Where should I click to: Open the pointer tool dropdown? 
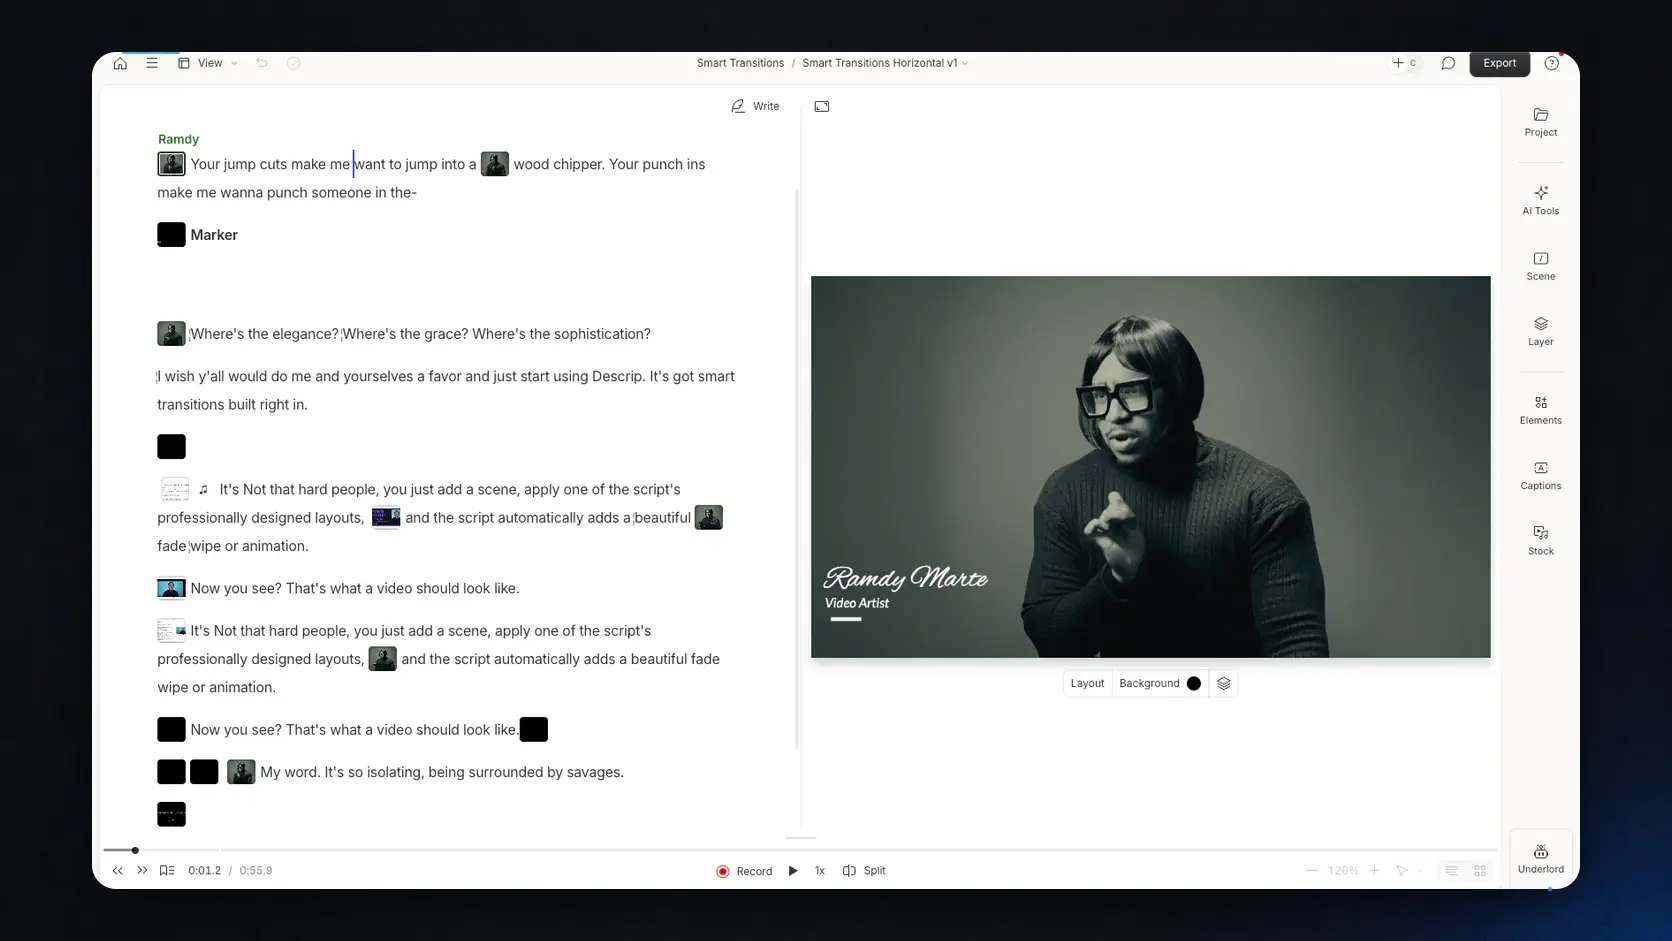coord(1408,871)
